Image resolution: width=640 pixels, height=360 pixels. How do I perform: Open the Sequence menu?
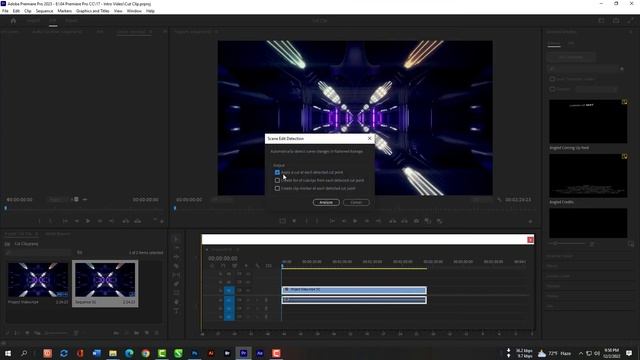(x=44, y=11)
